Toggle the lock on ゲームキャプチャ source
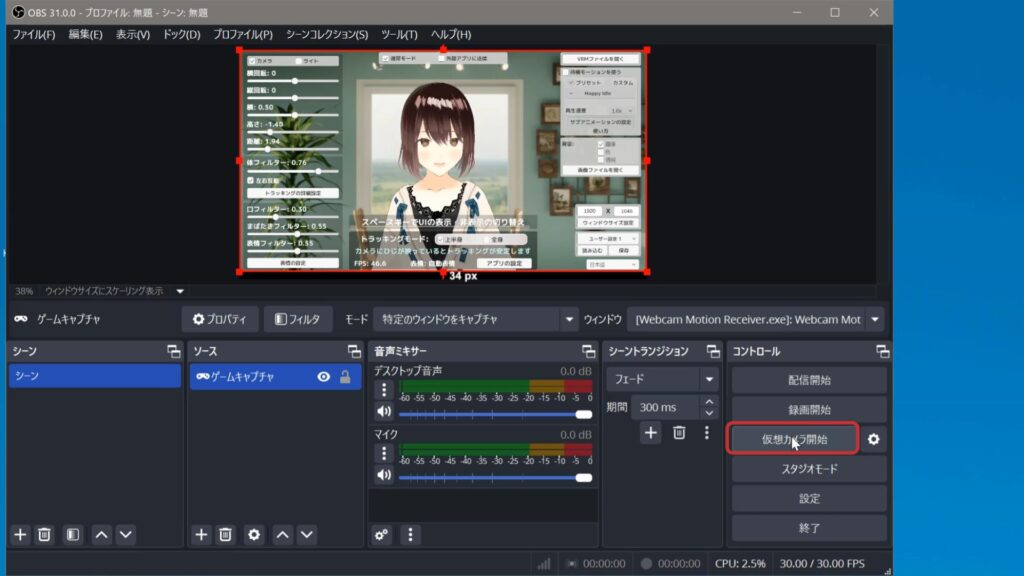Image resolution: width=1024 pixels, height=576 pixels. (345, 377)
